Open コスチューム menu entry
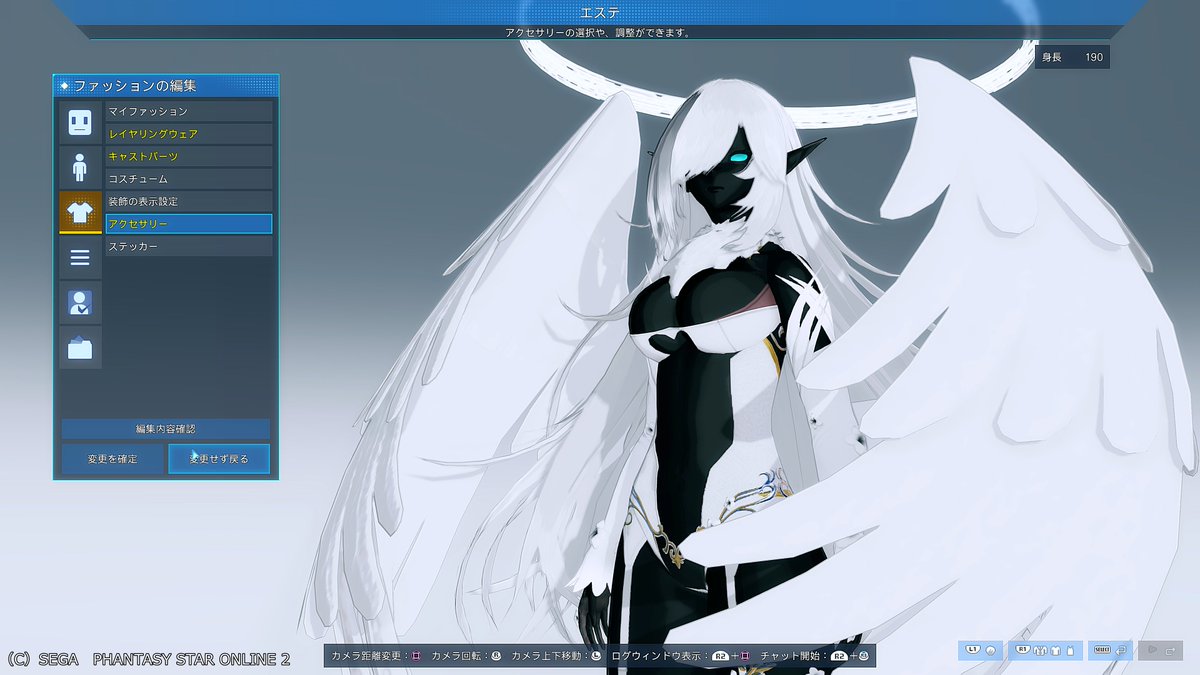 [x=189, y=179]
